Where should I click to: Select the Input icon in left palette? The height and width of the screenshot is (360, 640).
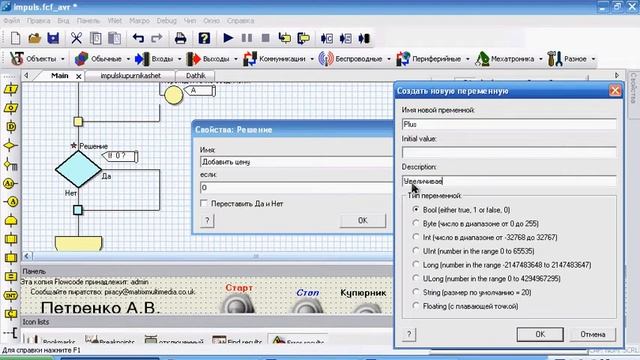(x=11, y=89)
